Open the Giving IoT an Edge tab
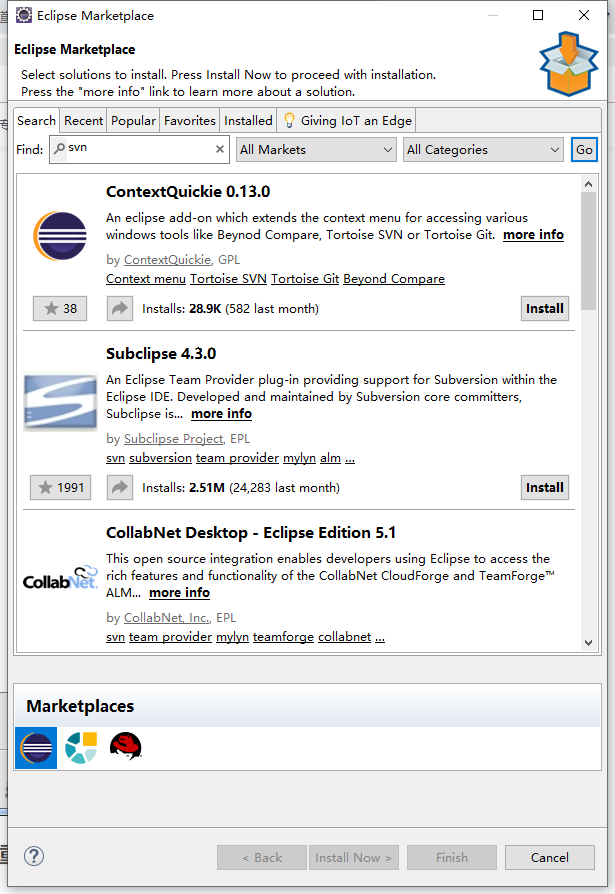 347,121
